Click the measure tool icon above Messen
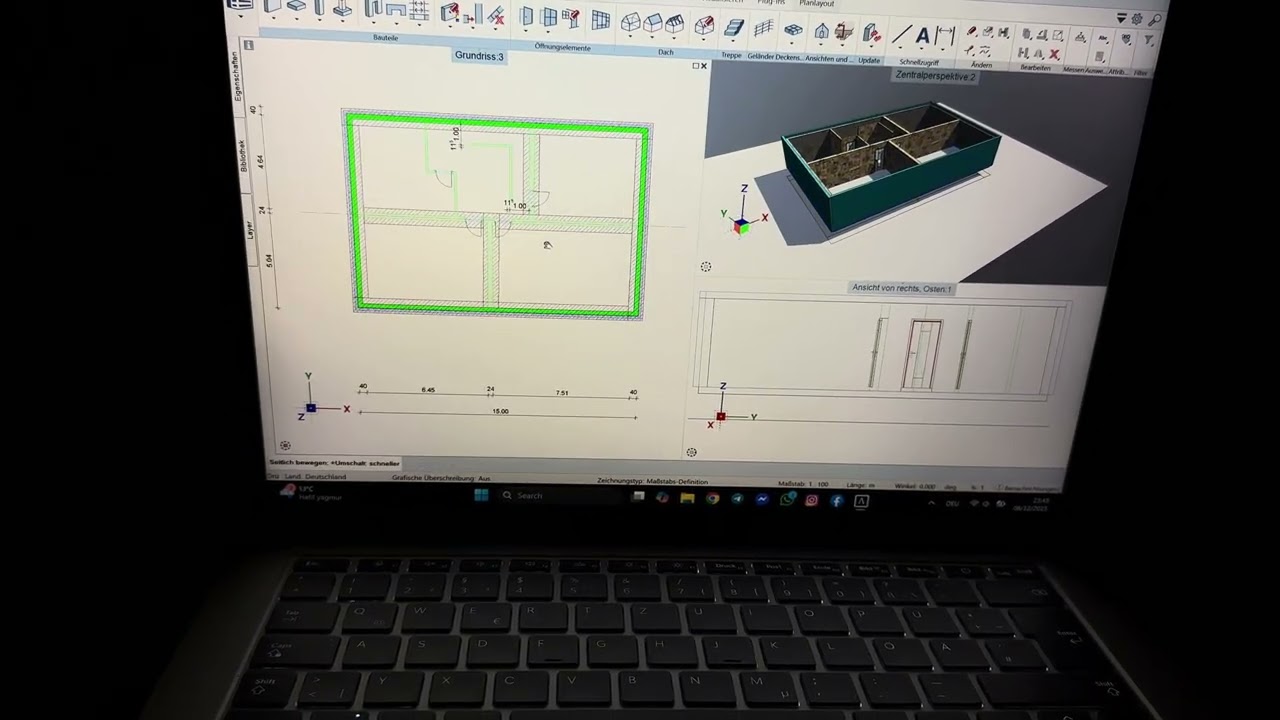The height and width of the screenshot is (720, 1280). tap(1080, 38)
